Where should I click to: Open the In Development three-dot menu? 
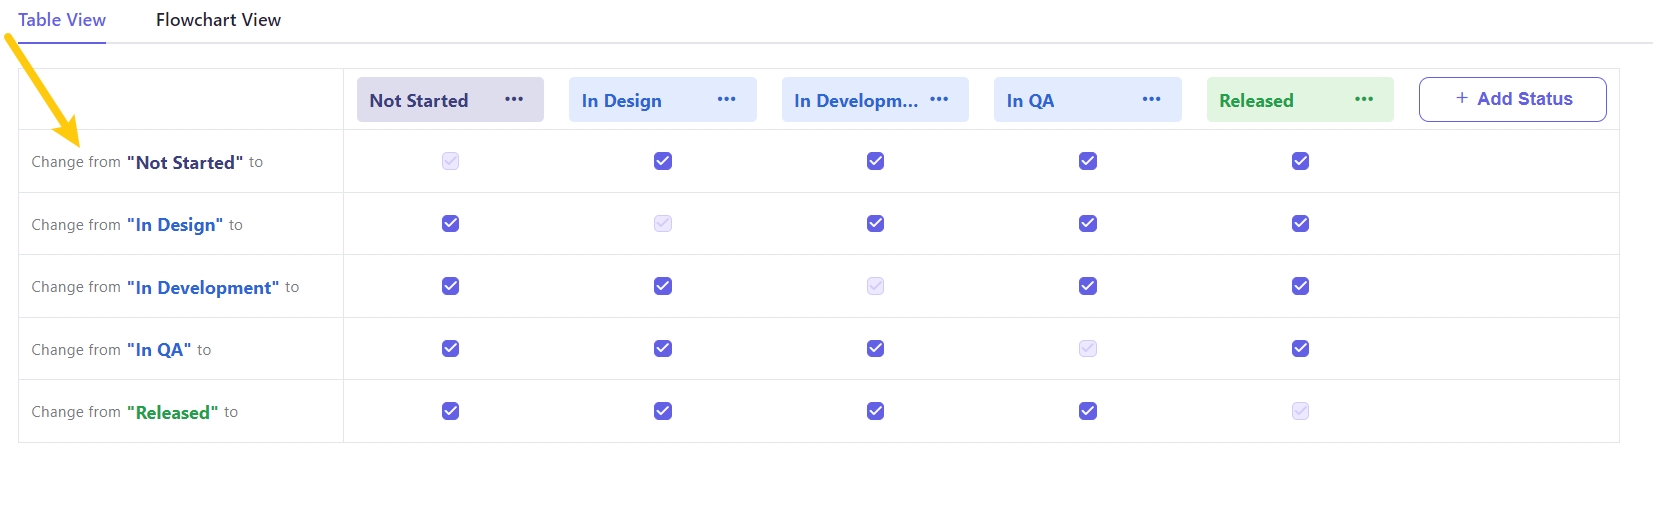point(939,100)
